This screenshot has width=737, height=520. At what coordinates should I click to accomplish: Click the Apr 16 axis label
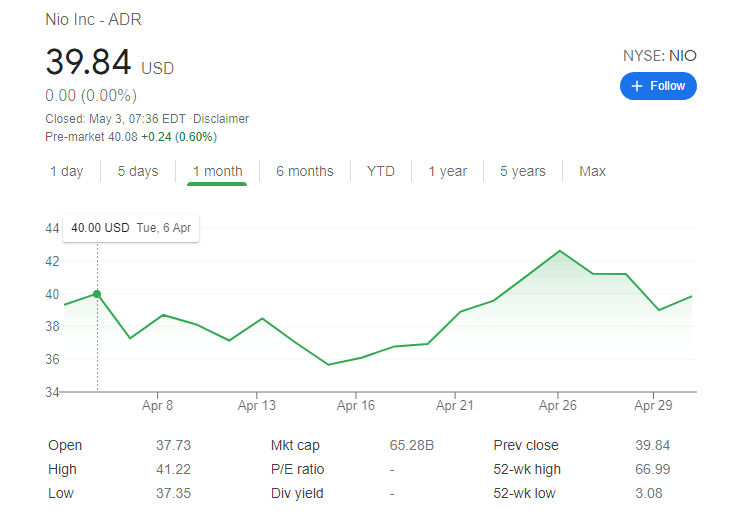point(356,405)
